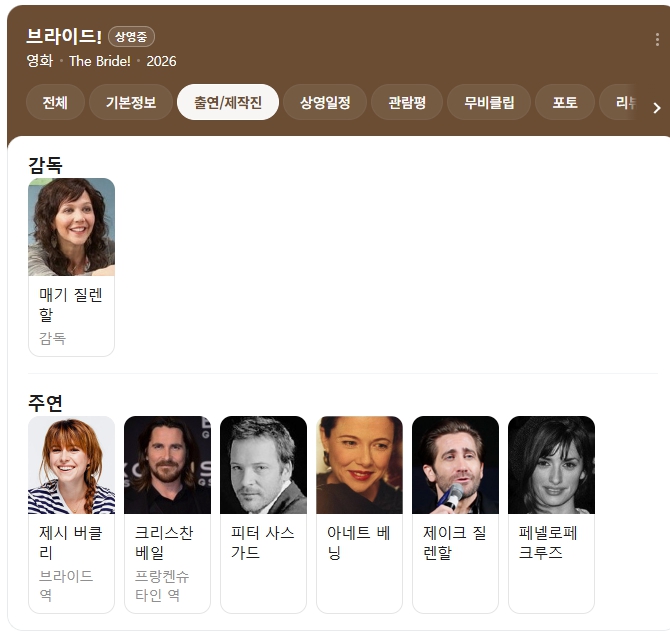Screen dimensions: 670x638
Task: Click director 매기 질렌할's photo
Action: (71, 227)
